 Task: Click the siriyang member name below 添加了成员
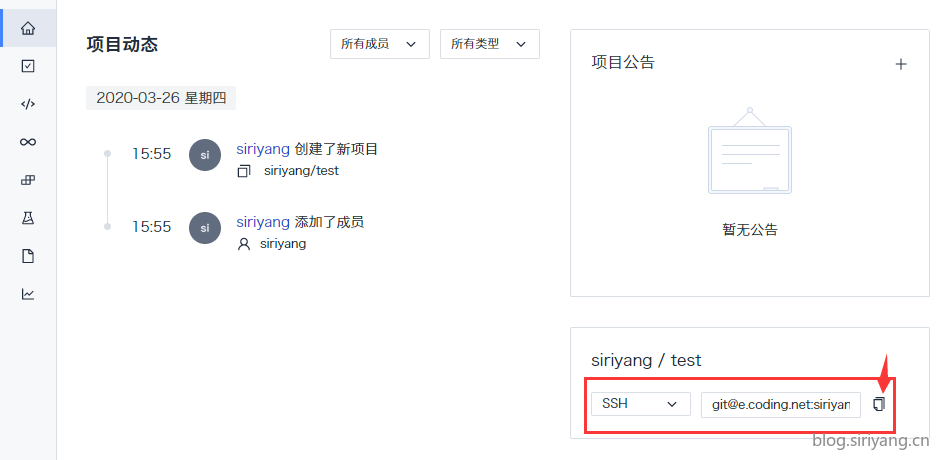283,243
